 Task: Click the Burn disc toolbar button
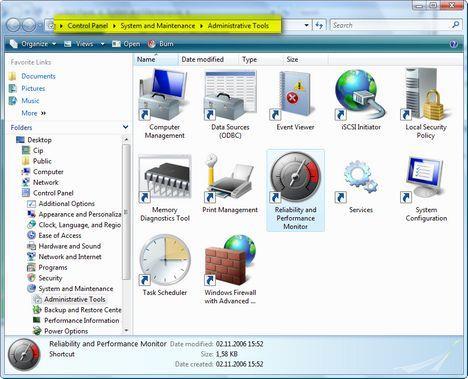click(x=160, y=44)
